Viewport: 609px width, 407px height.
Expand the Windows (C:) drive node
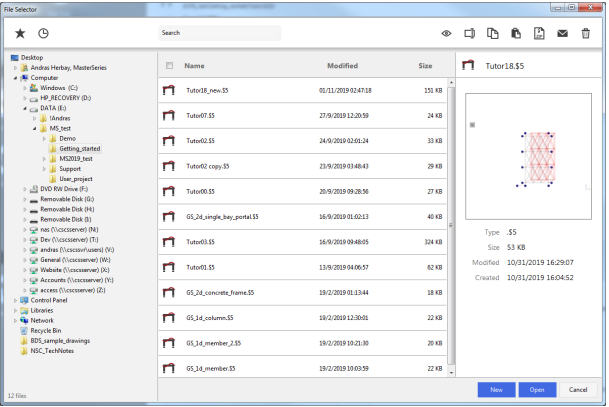click(24, 88)
